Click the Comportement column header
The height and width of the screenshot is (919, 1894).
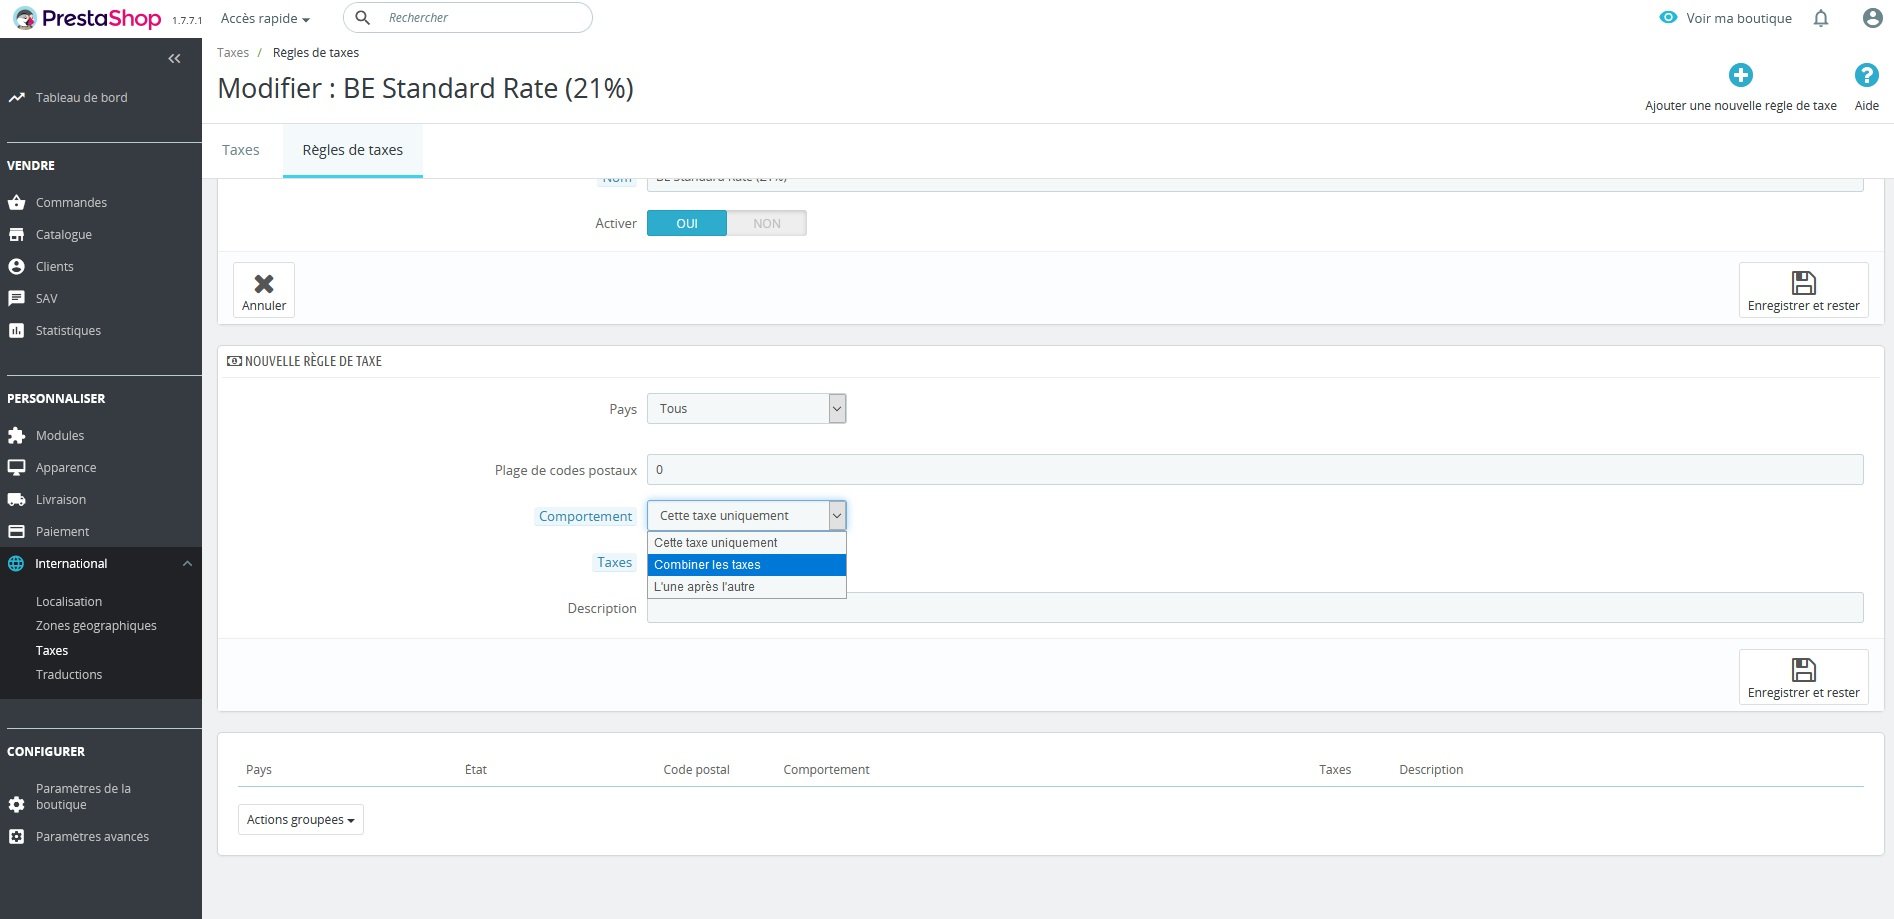[826, 769]
